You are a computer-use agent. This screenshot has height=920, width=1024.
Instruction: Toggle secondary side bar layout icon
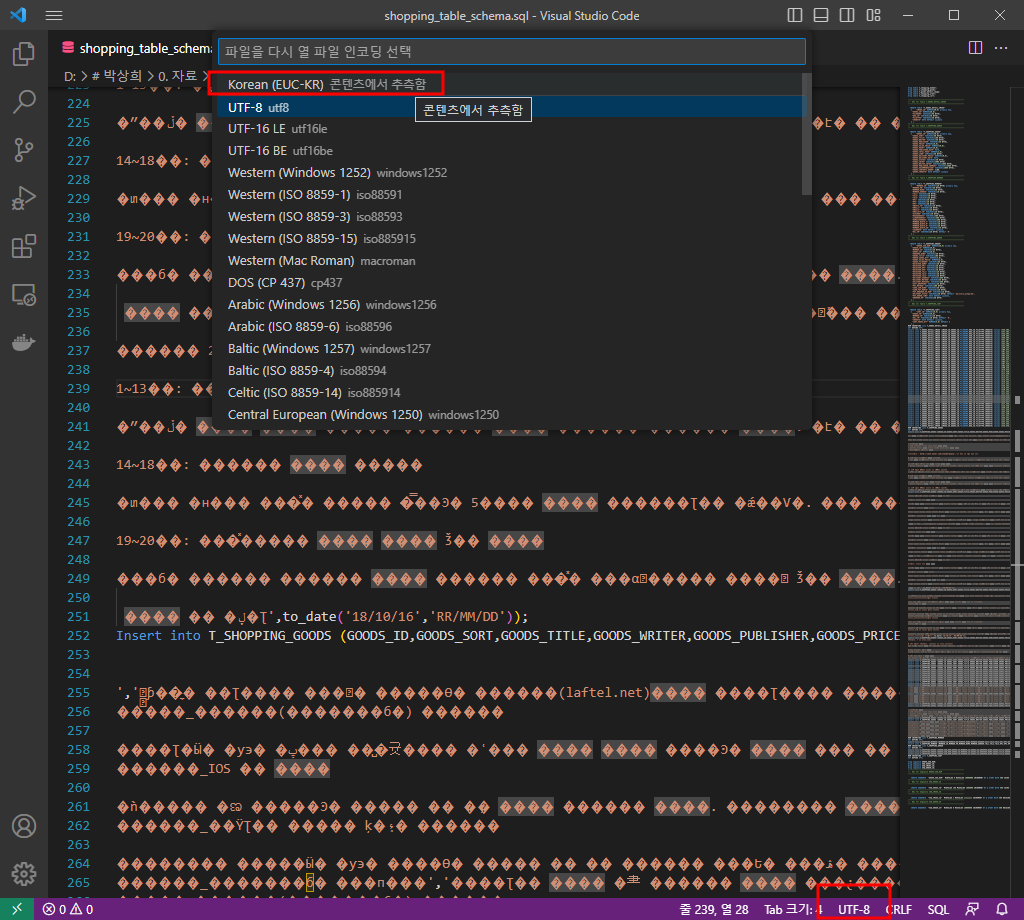click(847, 15)
